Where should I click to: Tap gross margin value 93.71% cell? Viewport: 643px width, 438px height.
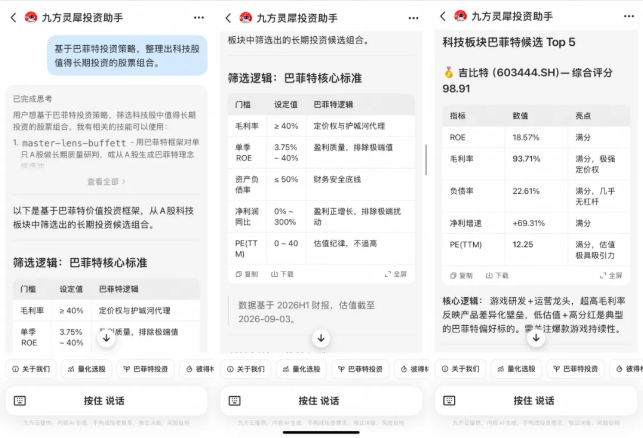pyautogui.click(x=536, y=164)
